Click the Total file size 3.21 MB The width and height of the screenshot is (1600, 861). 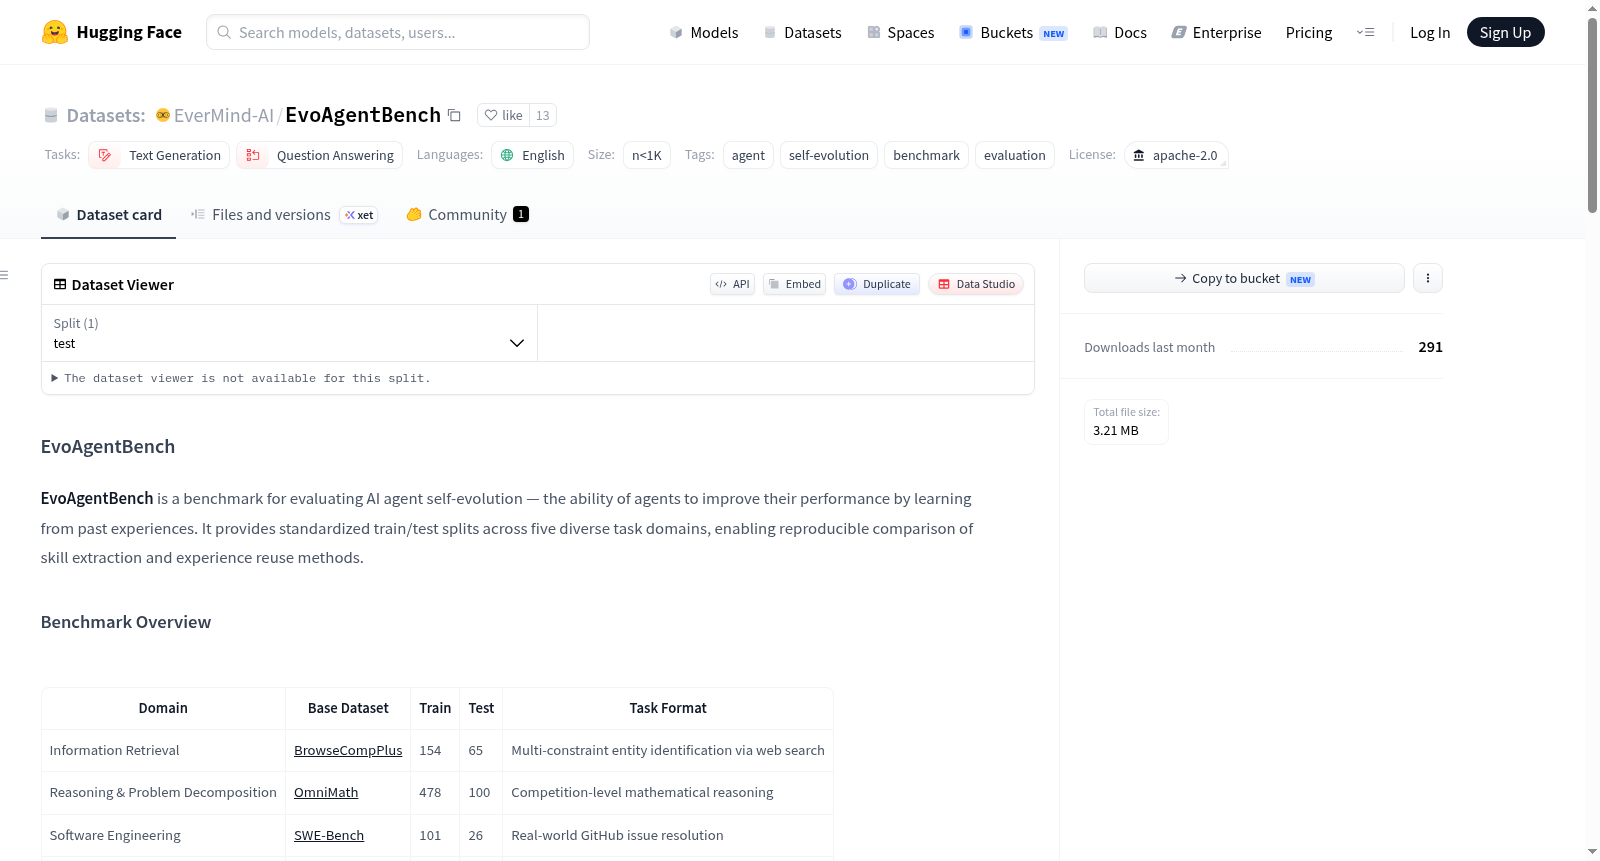point(1126,422)
